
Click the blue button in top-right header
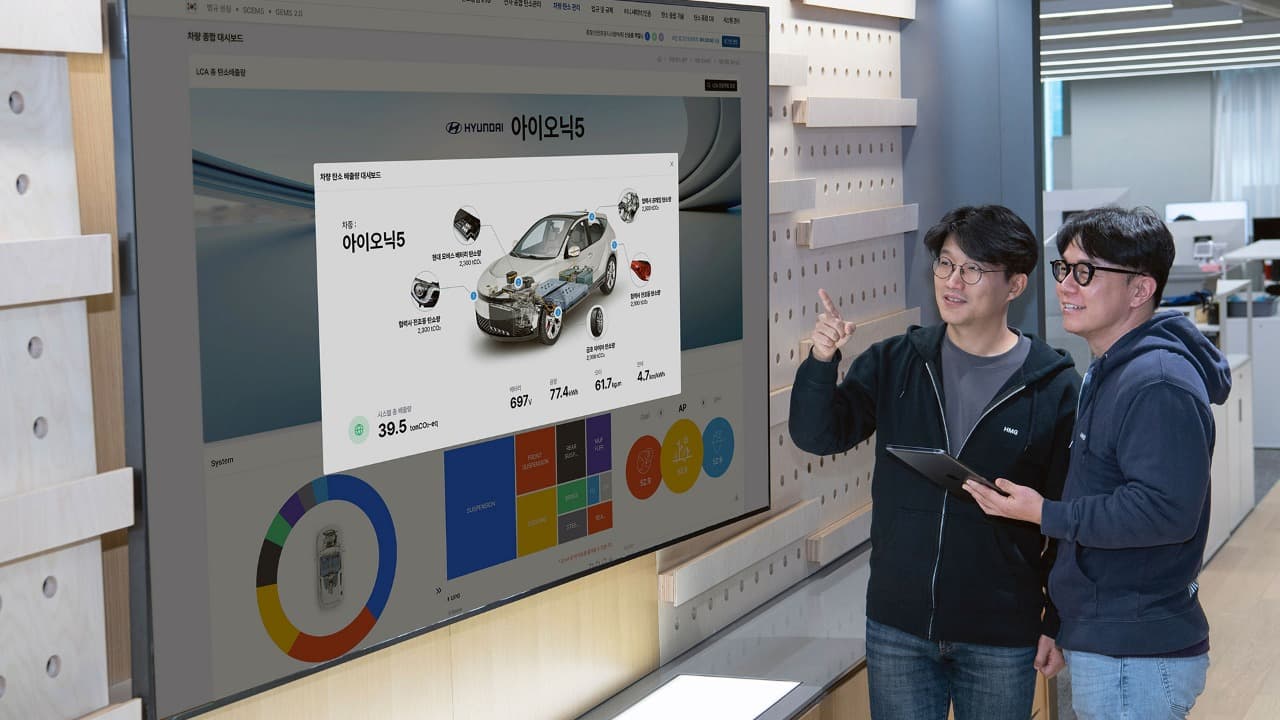click(731, 41)
